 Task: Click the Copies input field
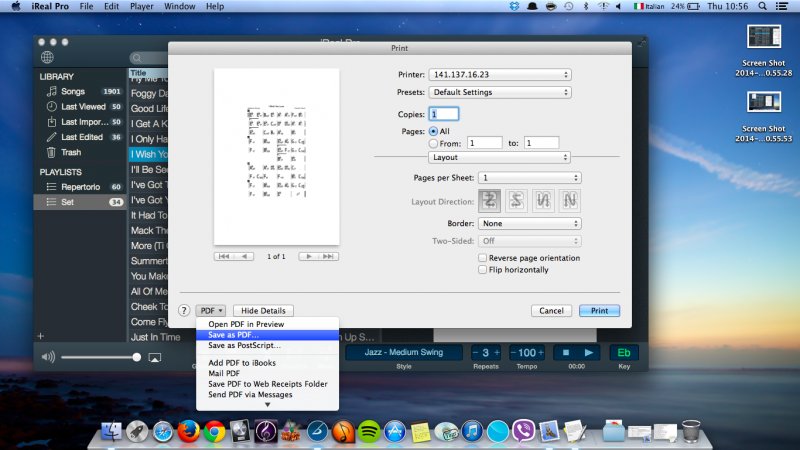[443, 114]
